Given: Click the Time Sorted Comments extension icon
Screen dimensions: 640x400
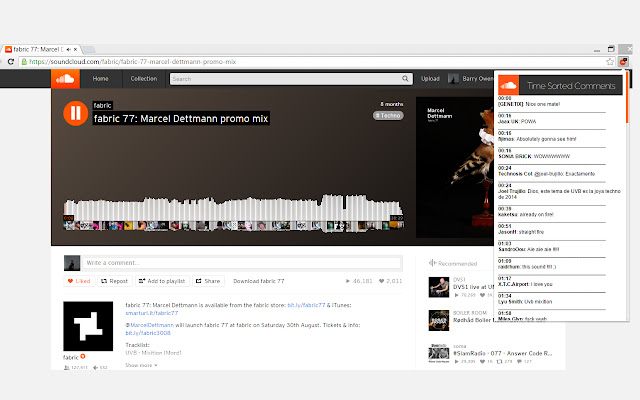Looking at the screenshot, I should coord(623,62).
